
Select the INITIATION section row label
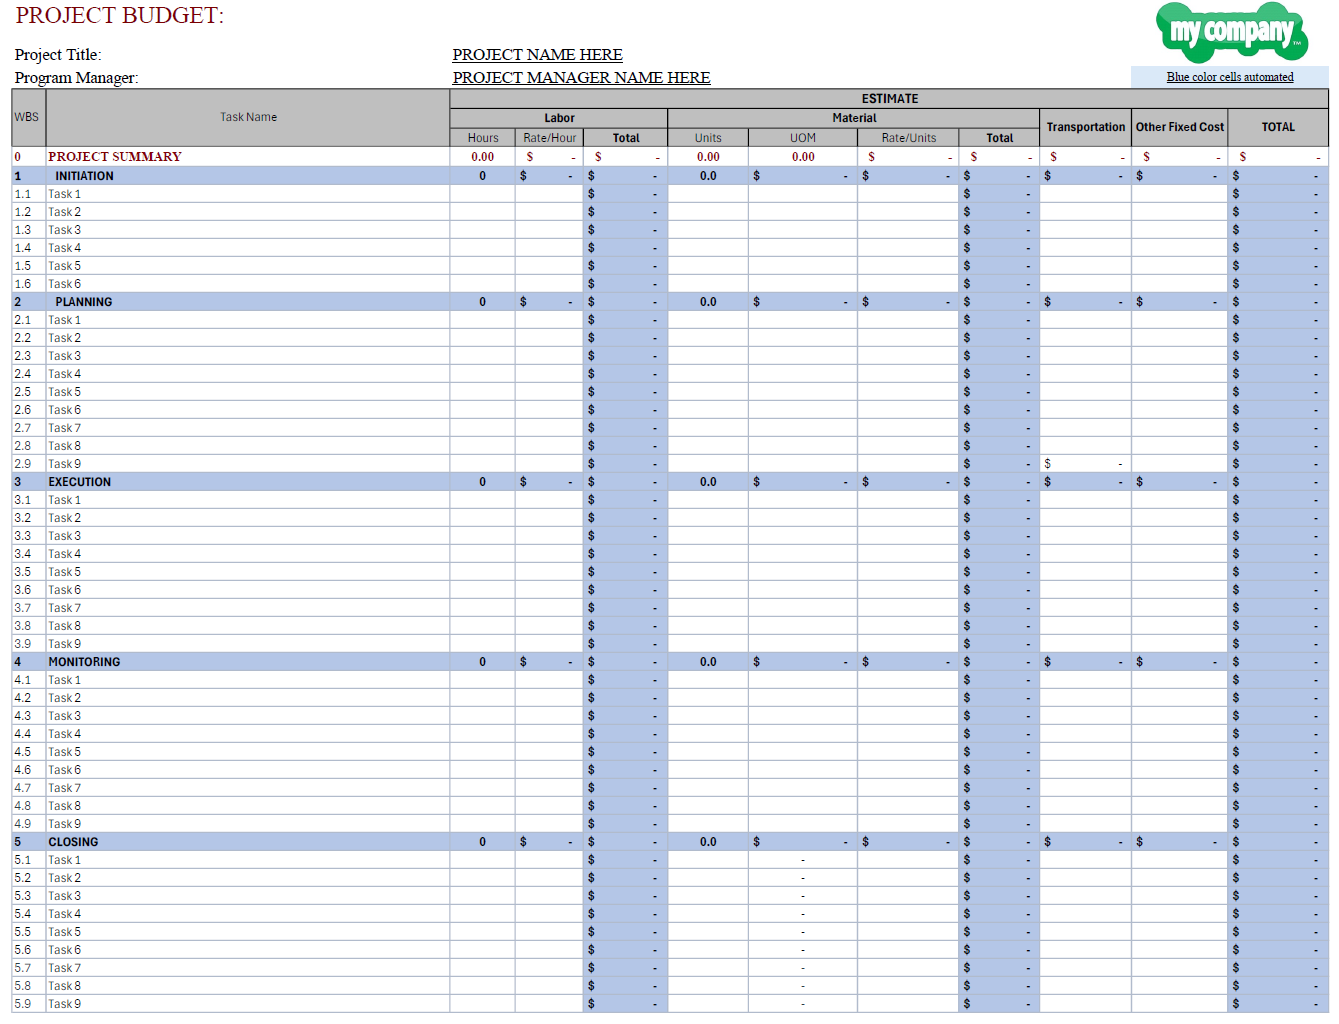click(x=84, y=176)
